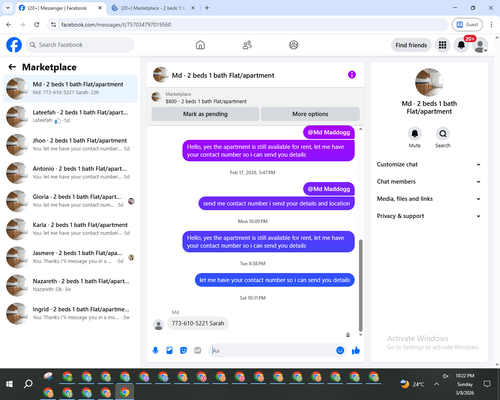Viewport: 500px width, 400px height.
Task: Open the Lateefah conversation
Action: [x=70, y=117]
